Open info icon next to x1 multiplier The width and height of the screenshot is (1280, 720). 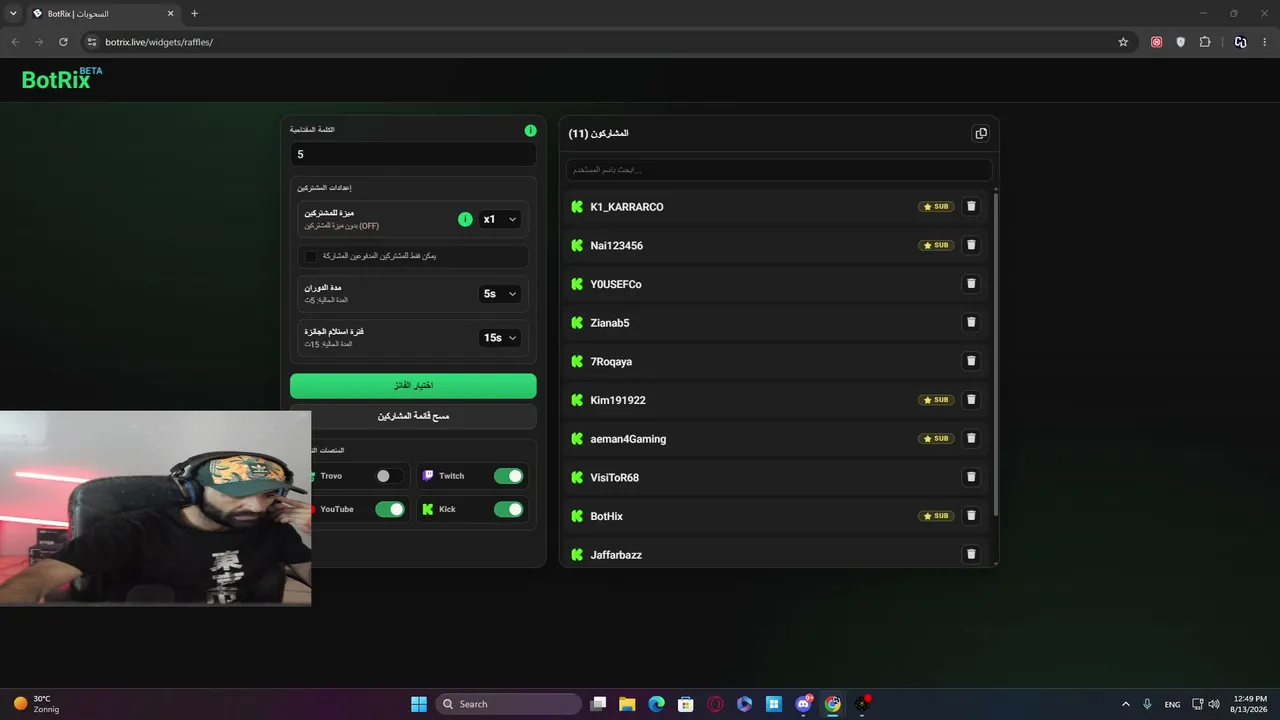[465, 219]
